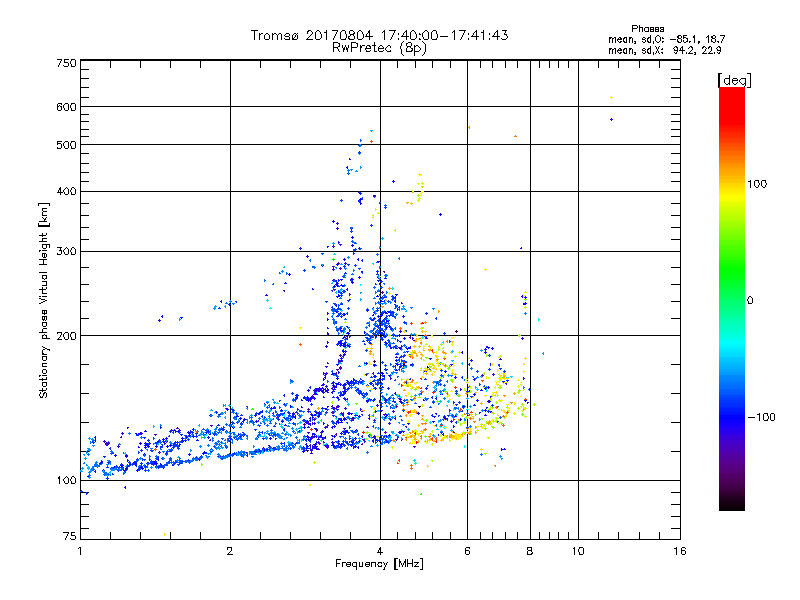
Task: Click the colorbar tick label '0'
Action: click(750, 301)
